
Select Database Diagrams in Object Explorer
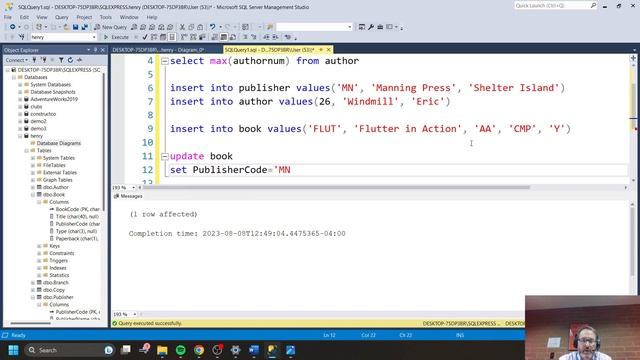(58, 143)
